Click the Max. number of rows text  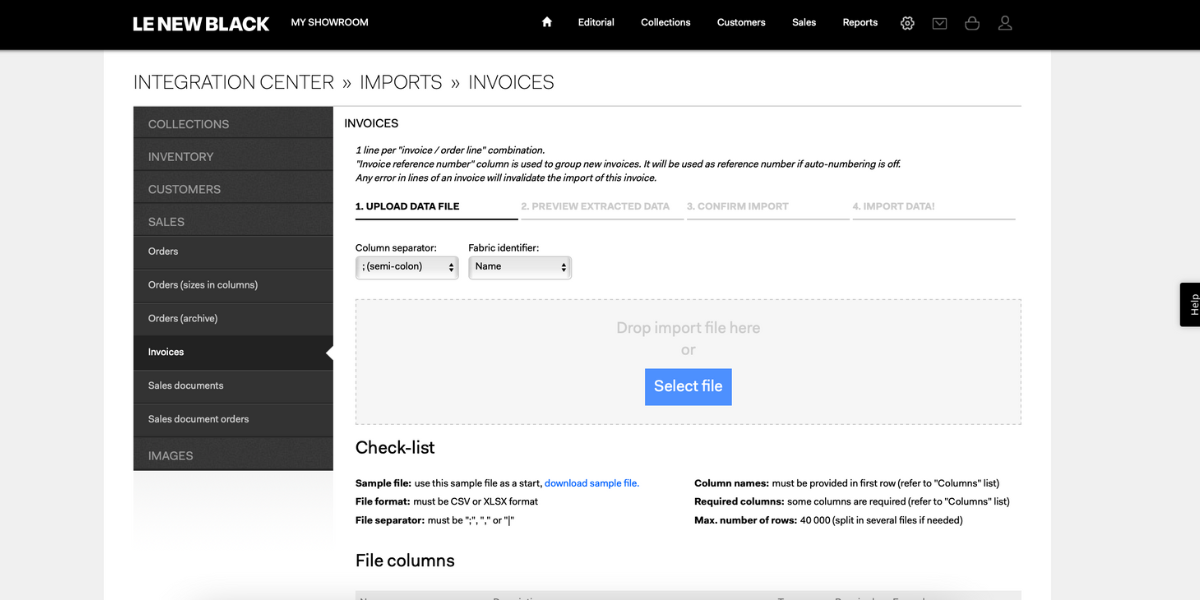[829, 520]
